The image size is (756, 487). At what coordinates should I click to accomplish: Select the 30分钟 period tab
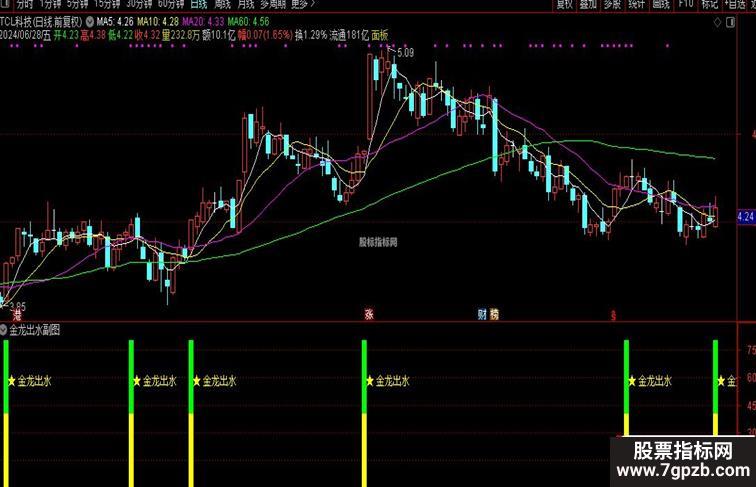[x=139, y=4]
